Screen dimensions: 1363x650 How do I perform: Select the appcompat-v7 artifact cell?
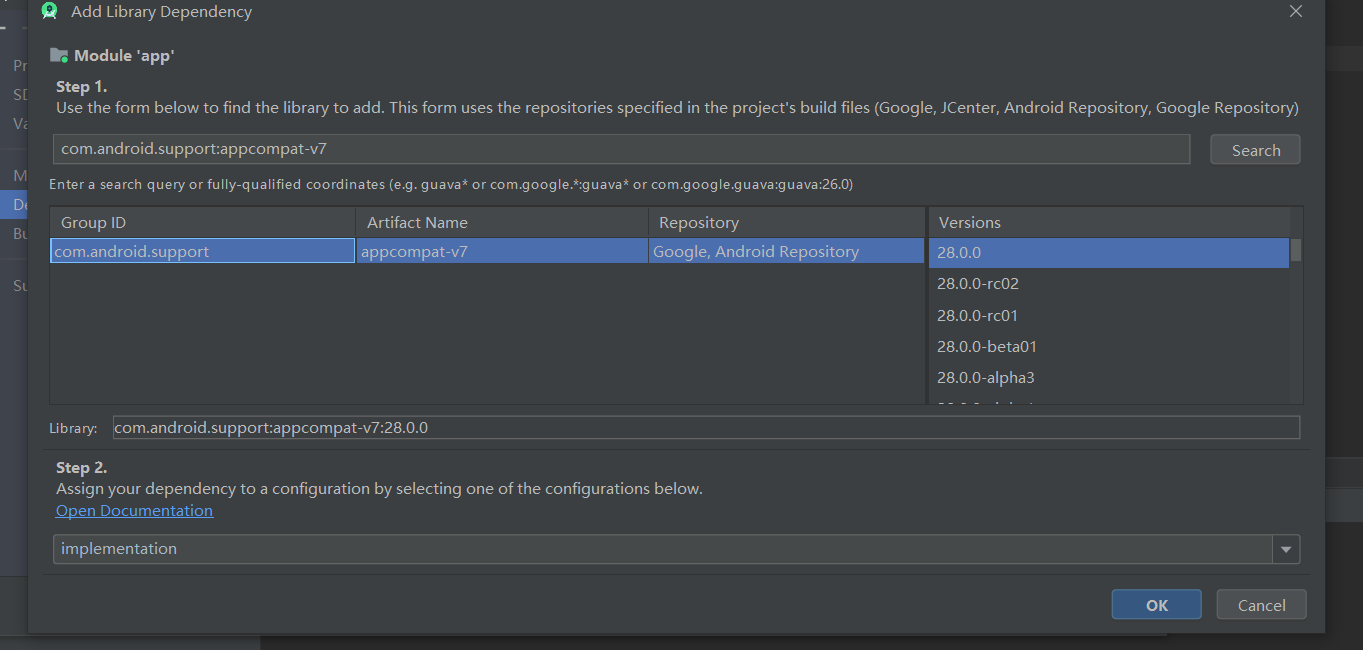click(502, 251)
